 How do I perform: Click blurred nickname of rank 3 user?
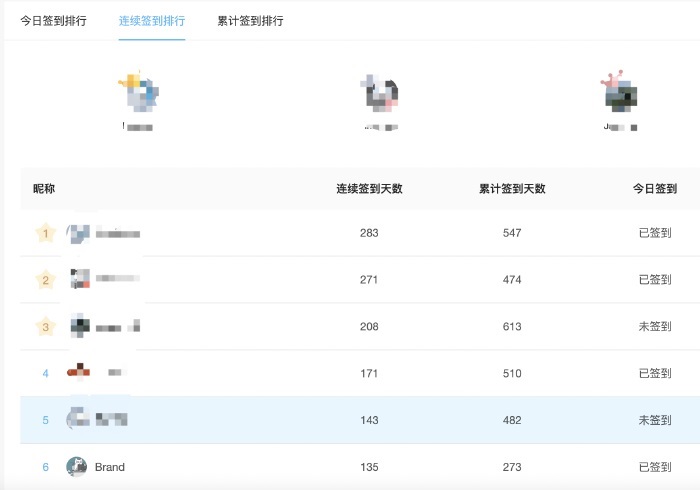click(x=118, y=327)
